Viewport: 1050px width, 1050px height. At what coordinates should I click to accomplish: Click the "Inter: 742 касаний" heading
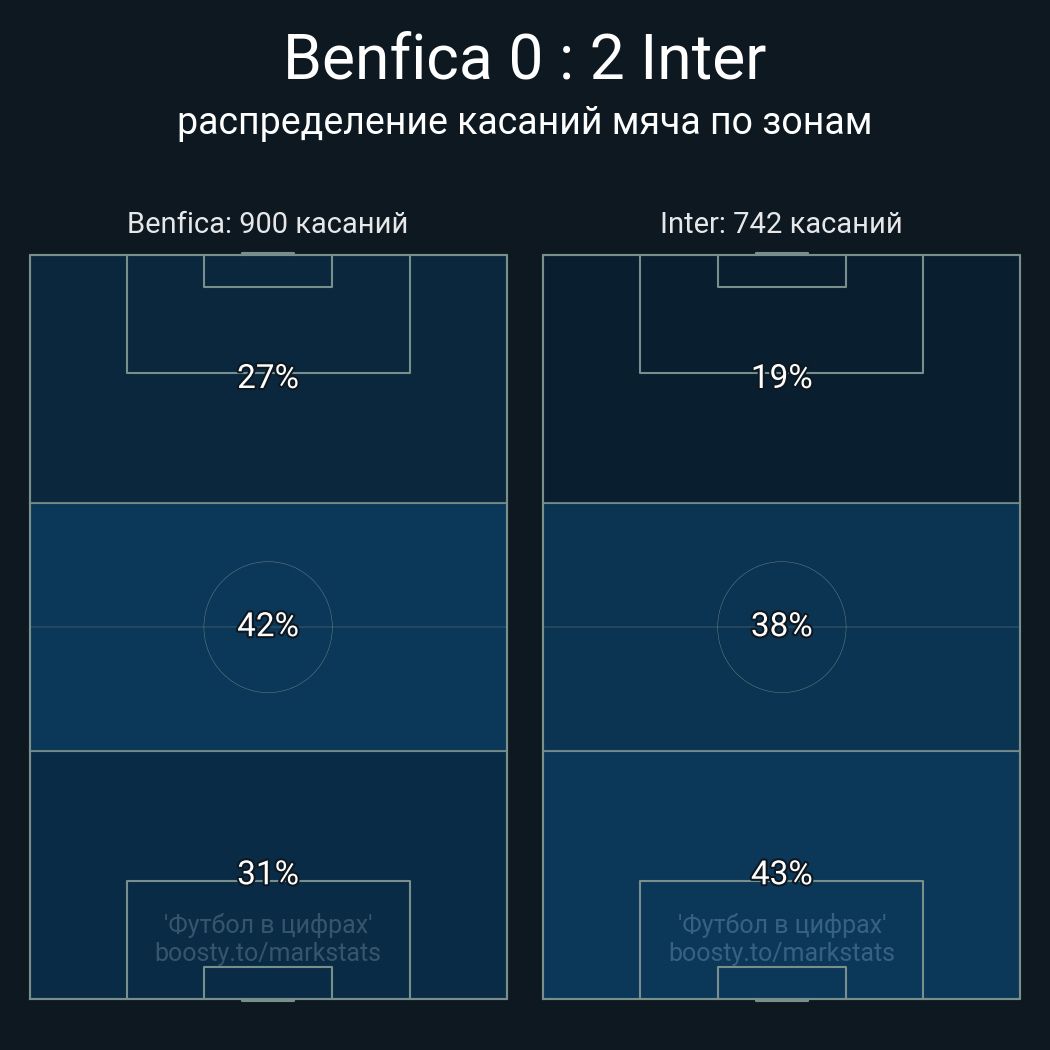[x=781, y=223]
